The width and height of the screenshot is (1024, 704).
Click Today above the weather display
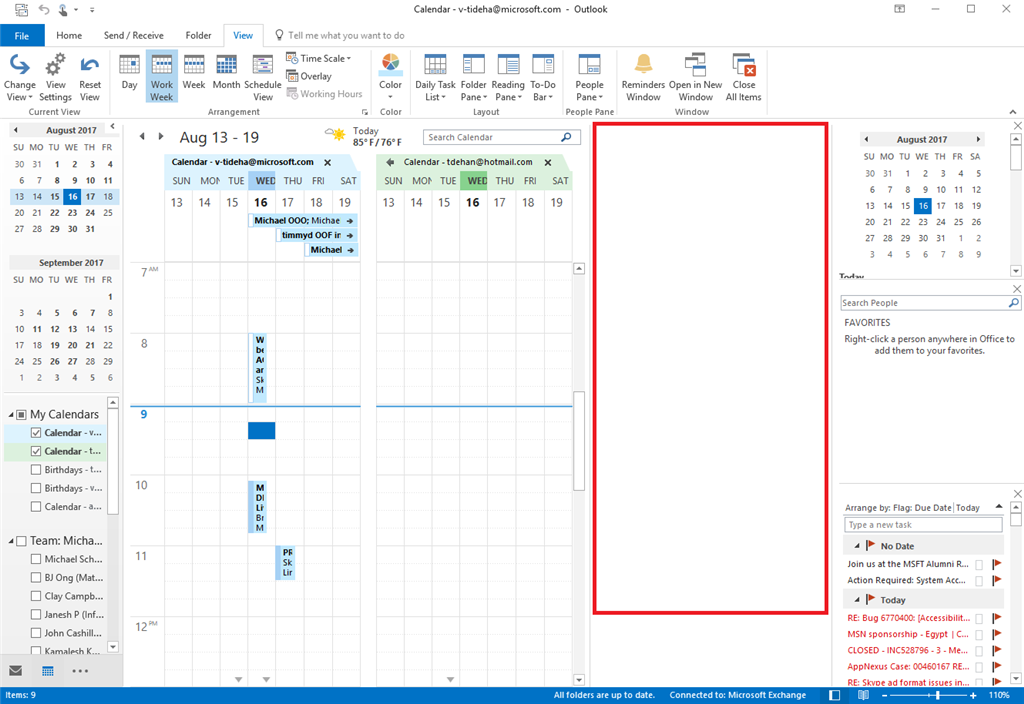(x=366, y=130)
